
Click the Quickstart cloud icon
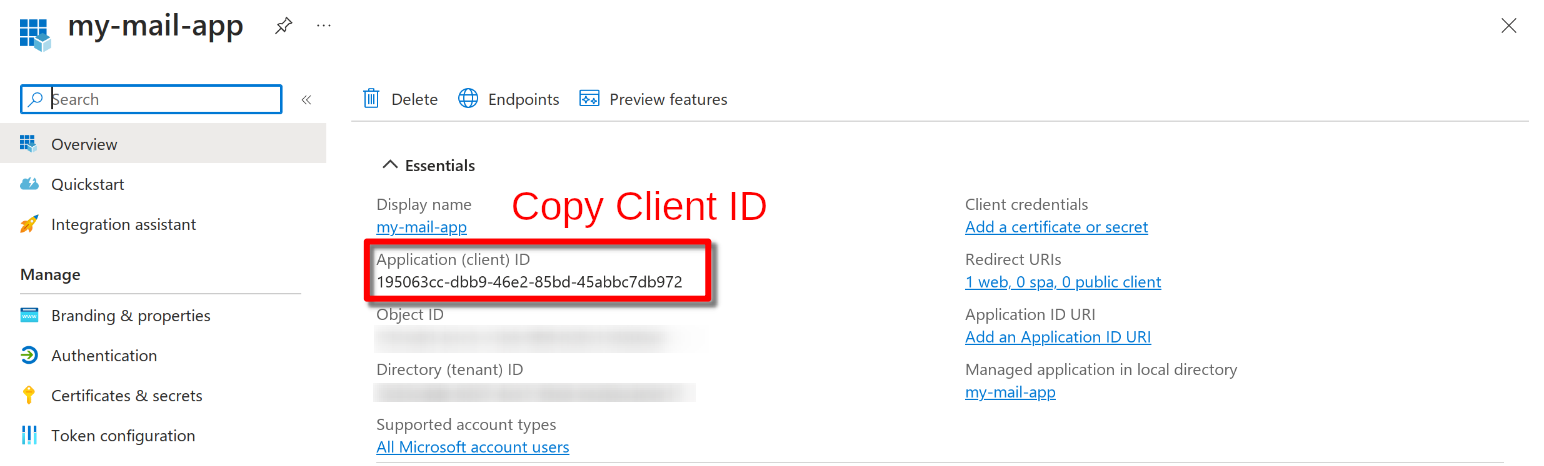click(30, 185)
